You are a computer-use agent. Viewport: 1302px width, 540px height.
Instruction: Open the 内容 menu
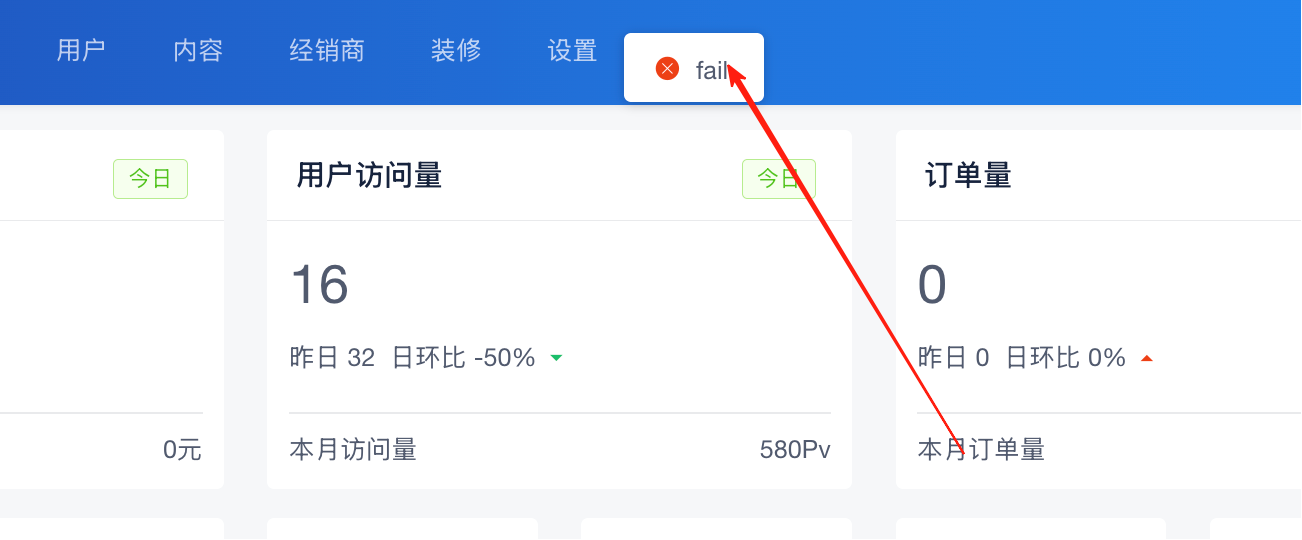click(198, 50)
